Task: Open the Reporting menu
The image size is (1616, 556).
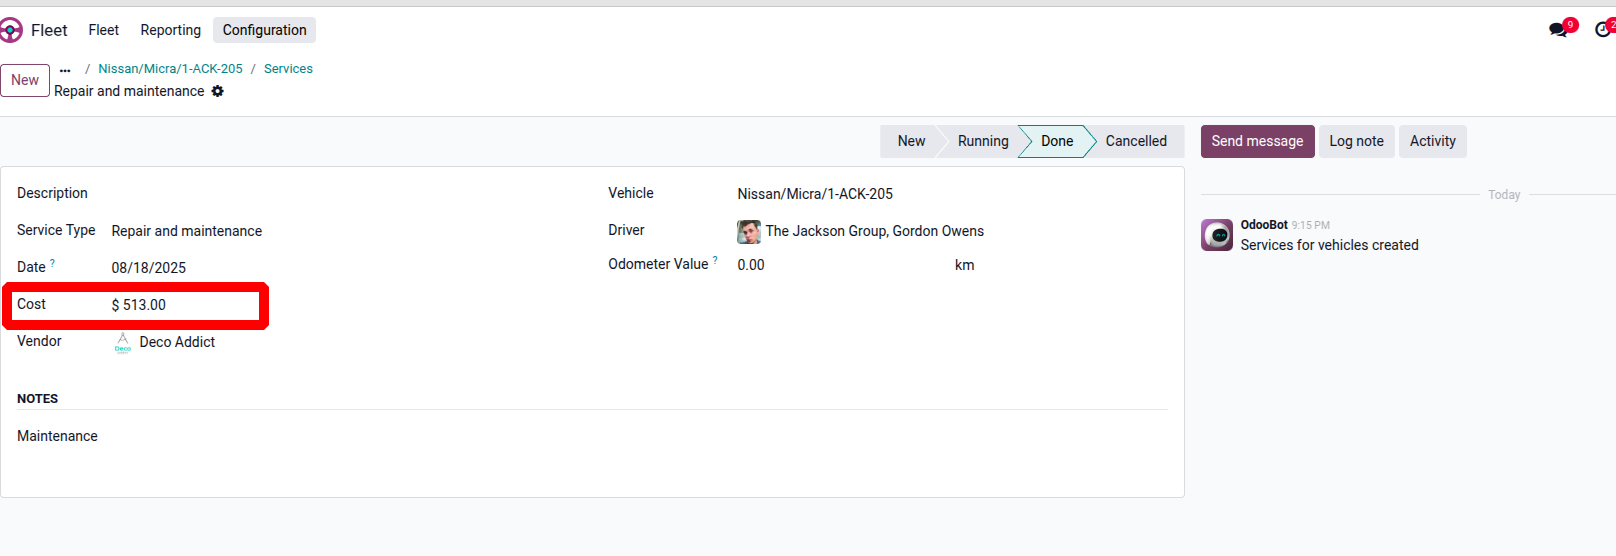Action: click(171, 30)
